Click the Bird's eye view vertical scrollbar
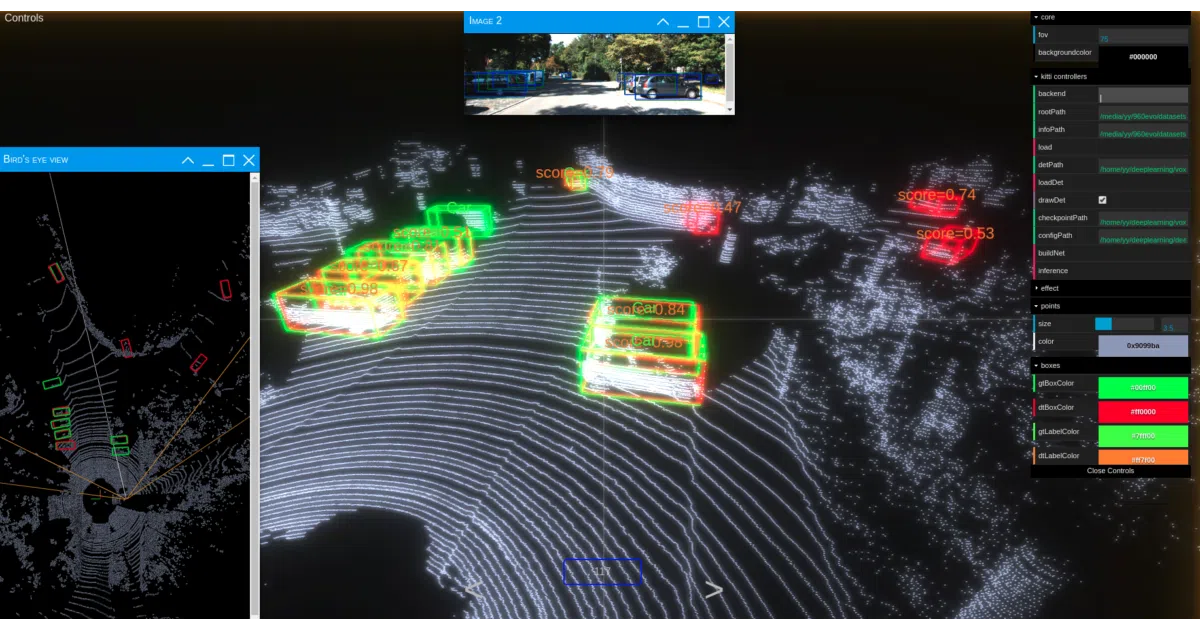 254,395
